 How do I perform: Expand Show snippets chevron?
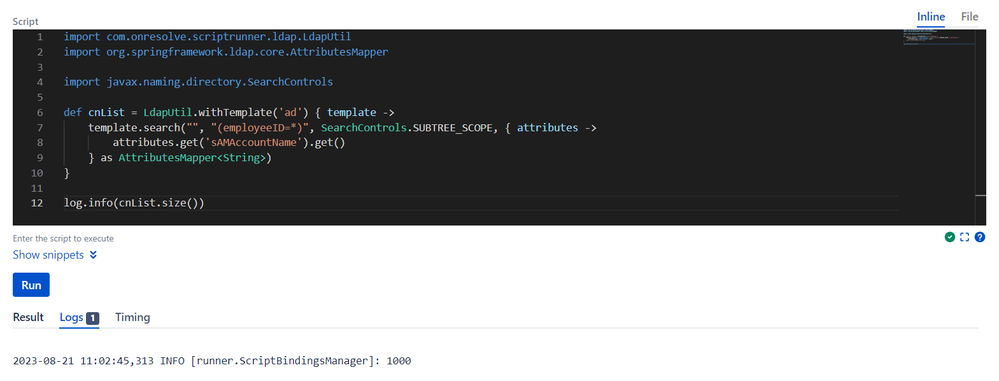click(x=93, y=255)
